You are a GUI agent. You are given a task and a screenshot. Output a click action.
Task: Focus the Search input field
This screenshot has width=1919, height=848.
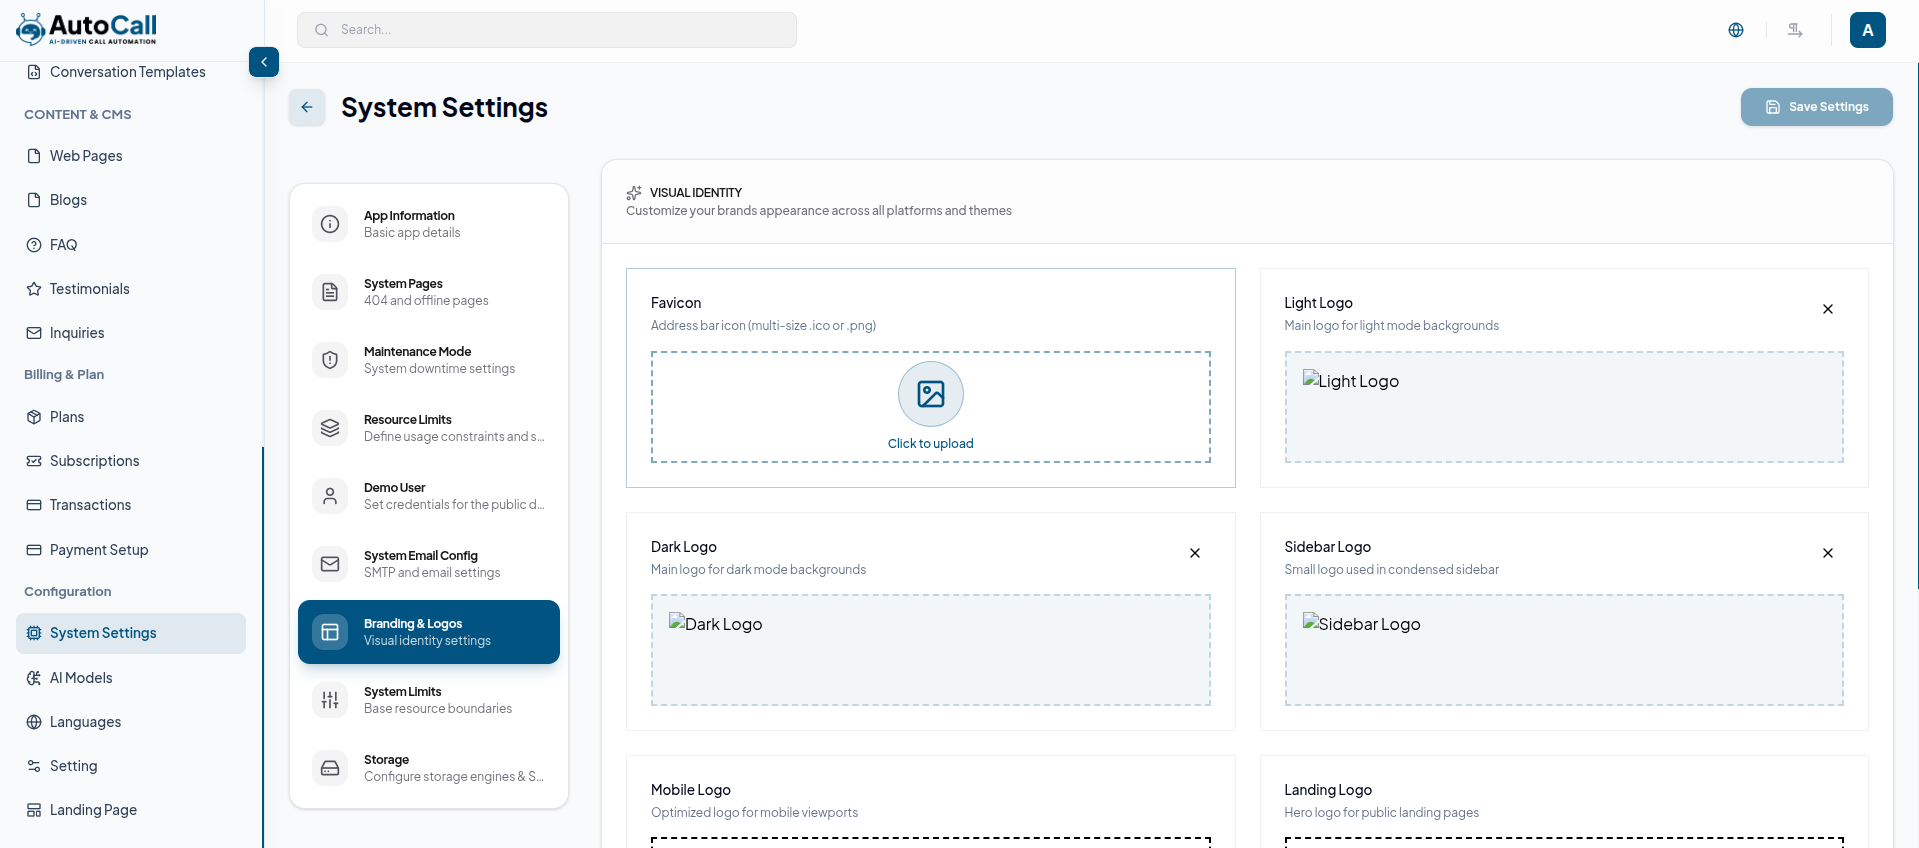(x=547, y=30)
